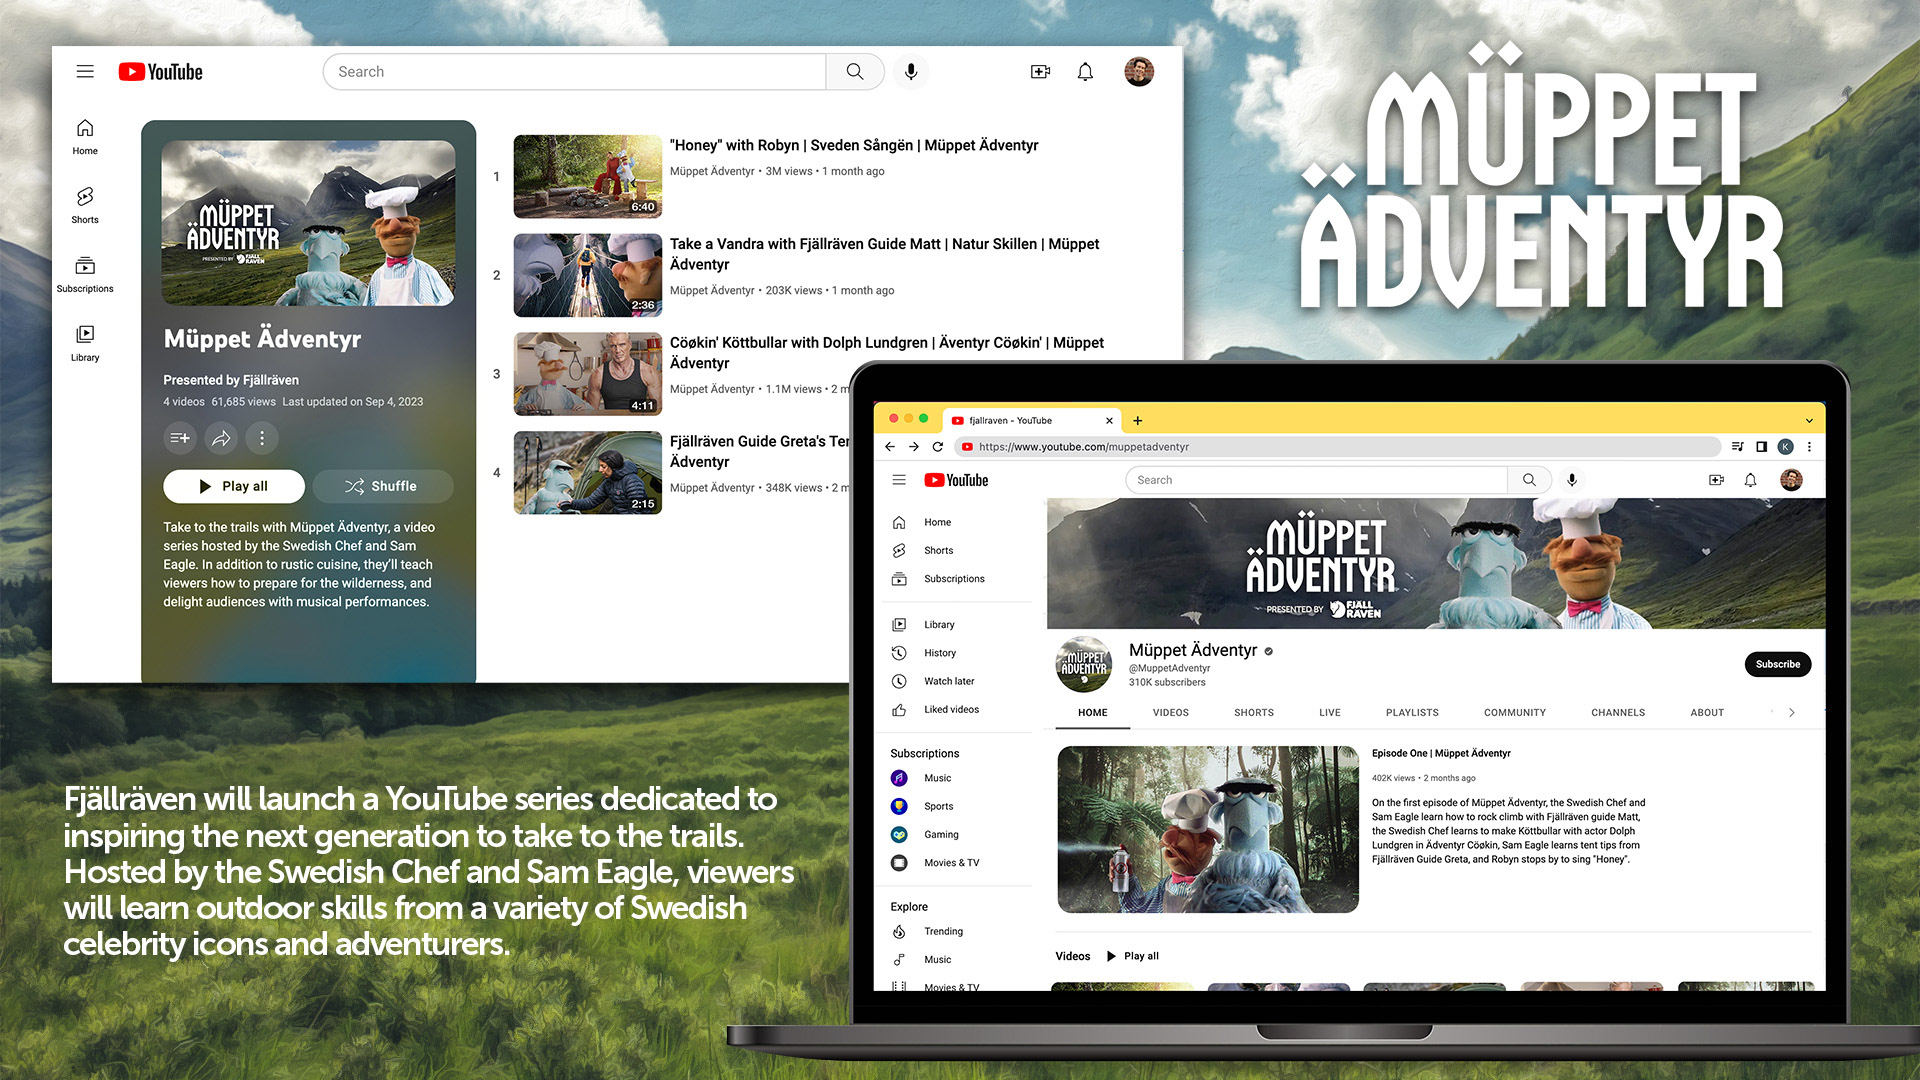
Task: Switch to the VIDEOS channel tab
Action: (1170, 713)
